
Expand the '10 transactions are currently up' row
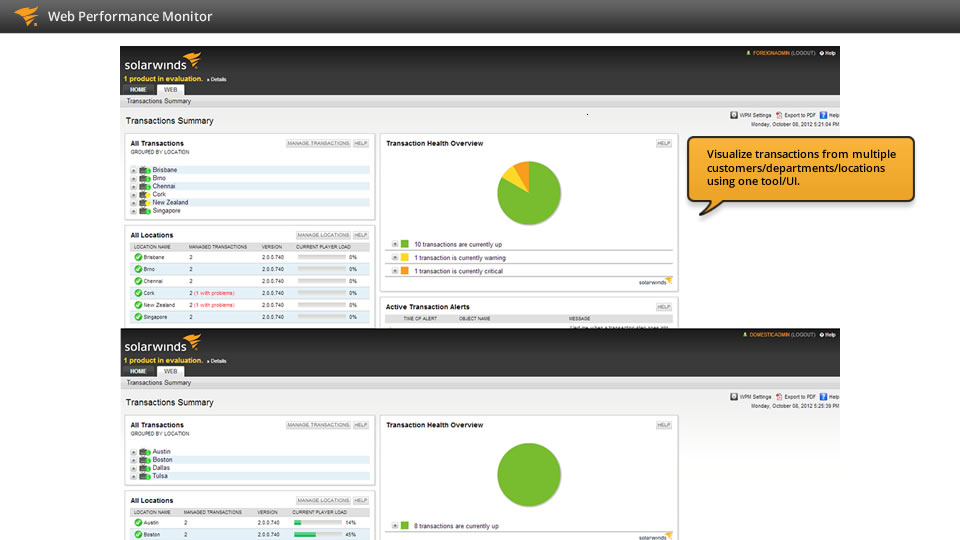tap(395, 243)
